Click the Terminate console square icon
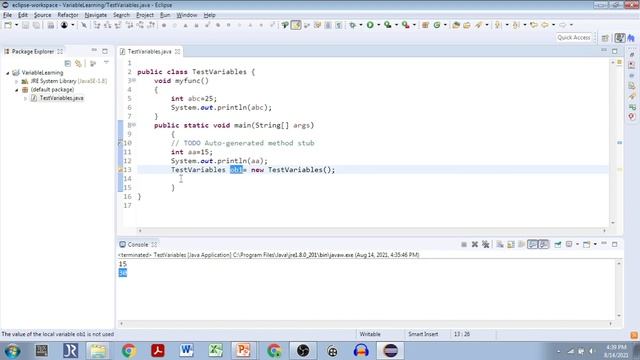Image resolution: width=640 pixels, height=360 pixels. click(464, 244)
